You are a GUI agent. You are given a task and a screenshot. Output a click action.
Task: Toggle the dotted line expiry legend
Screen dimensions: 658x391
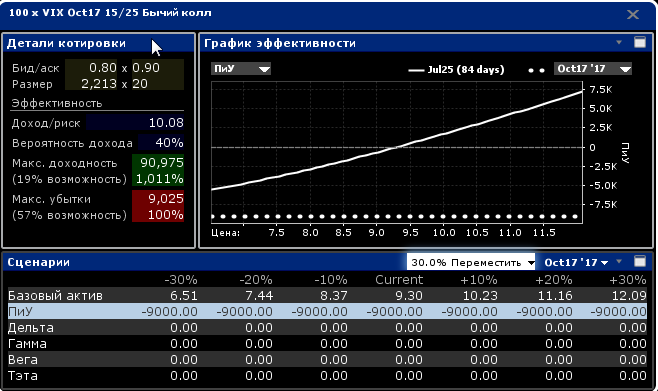536,70
